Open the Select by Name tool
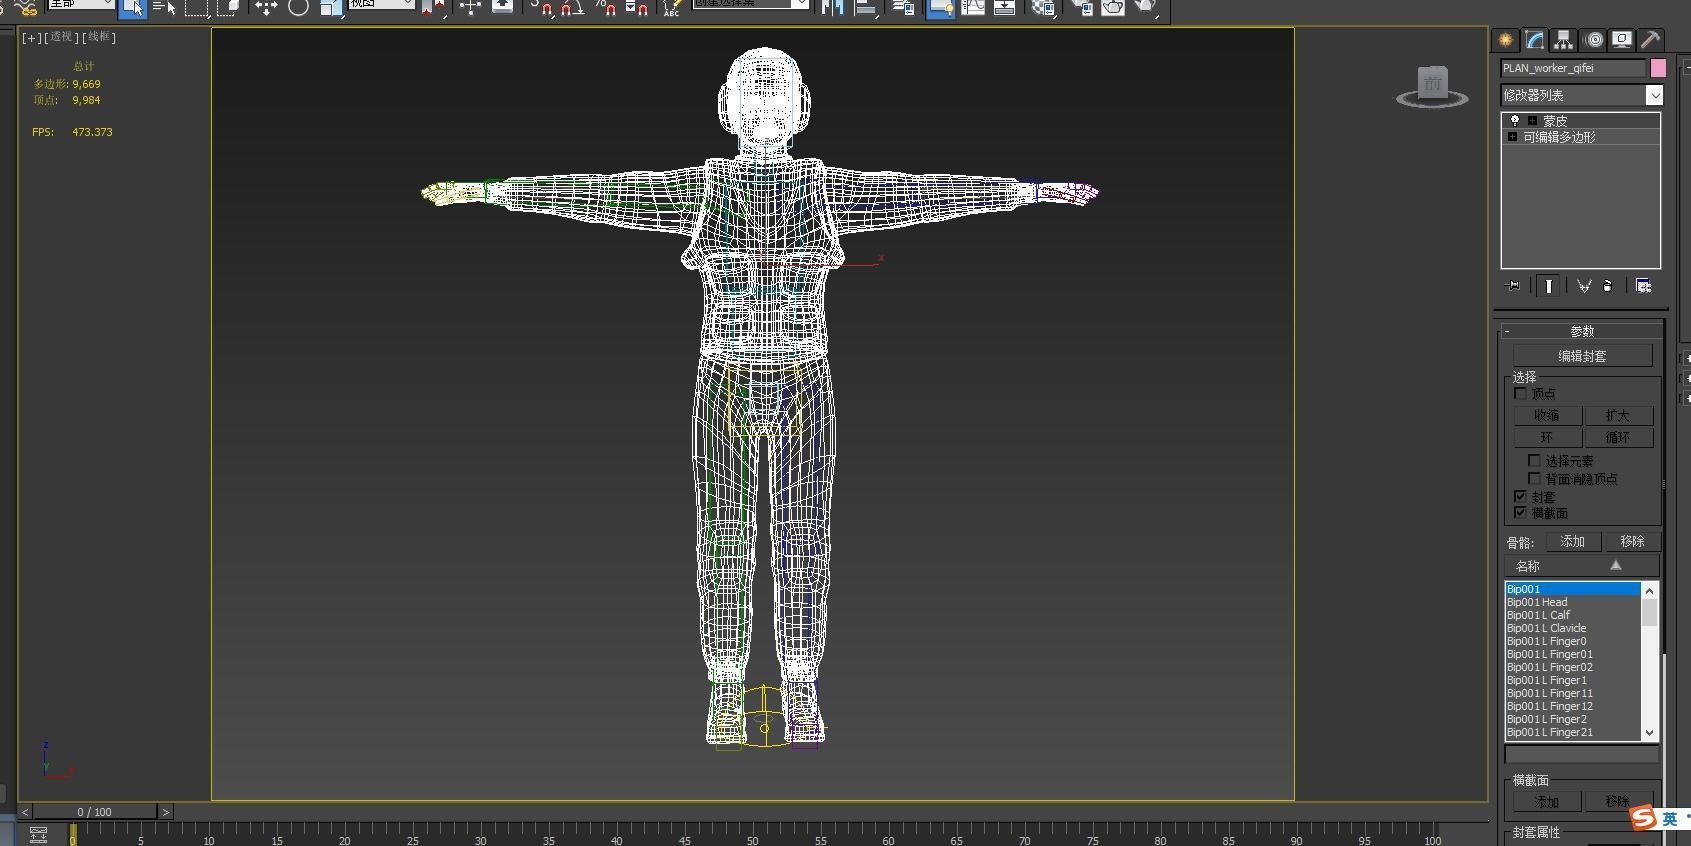The width and height of the screenshot is (1691, 846). click(x=165, y=8)
